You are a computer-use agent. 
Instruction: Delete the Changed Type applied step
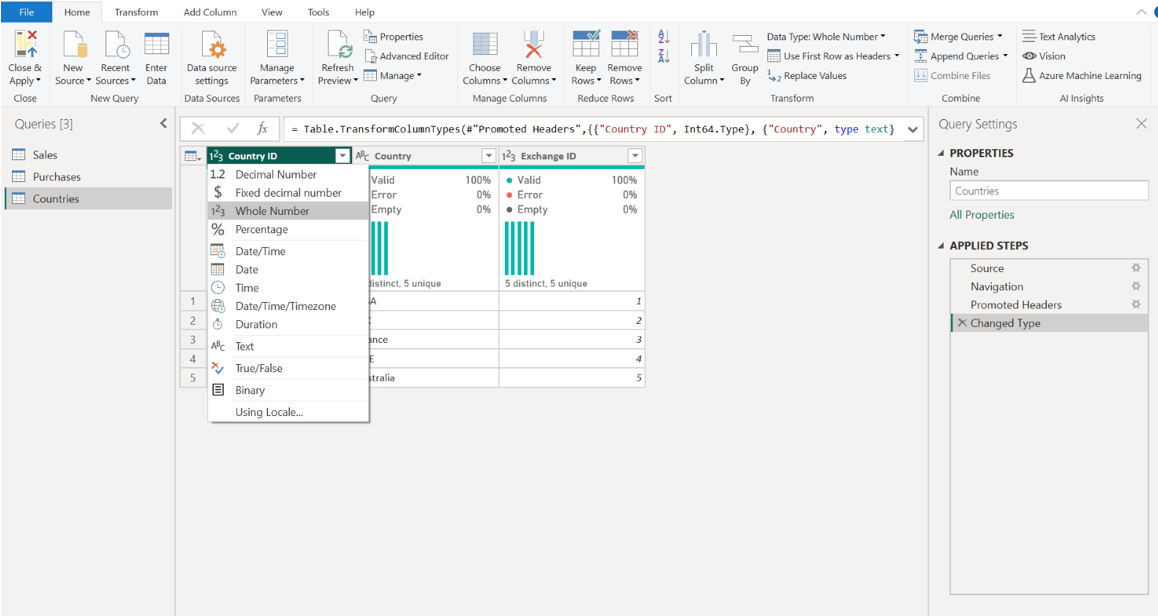tap(961, 323)
